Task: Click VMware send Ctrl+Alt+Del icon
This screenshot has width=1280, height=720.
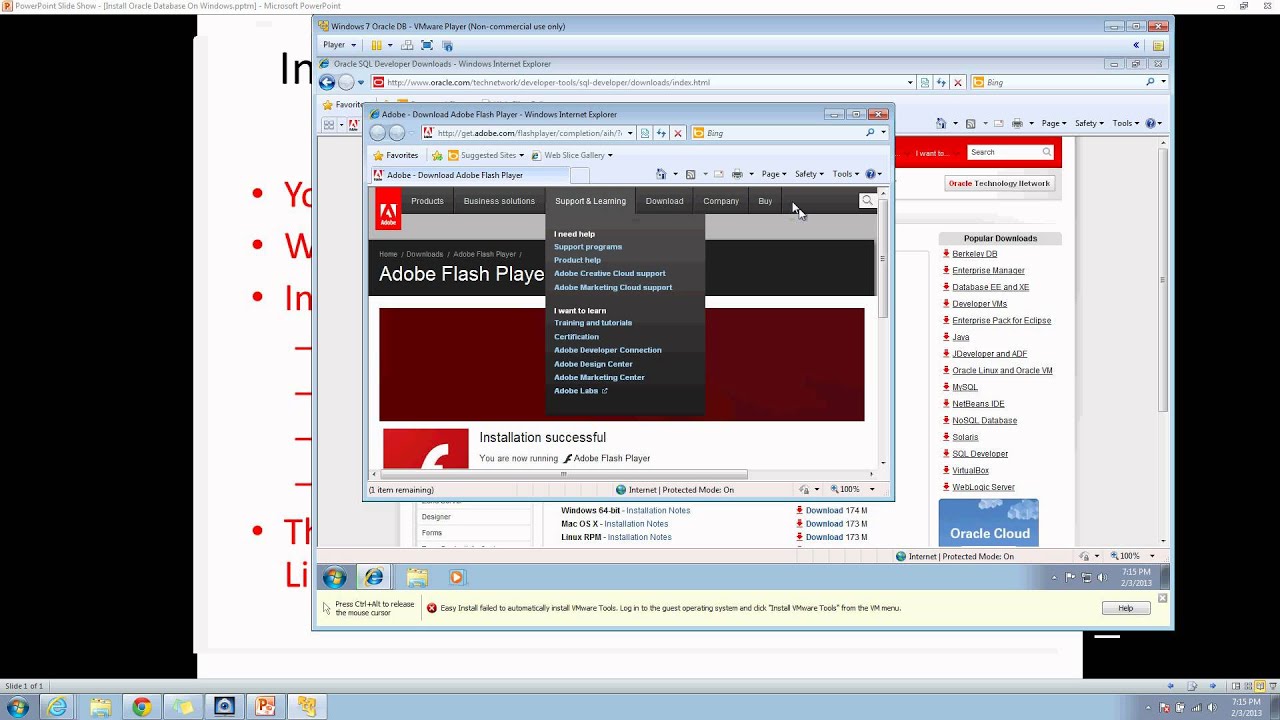Action: [x=407, y=45]
